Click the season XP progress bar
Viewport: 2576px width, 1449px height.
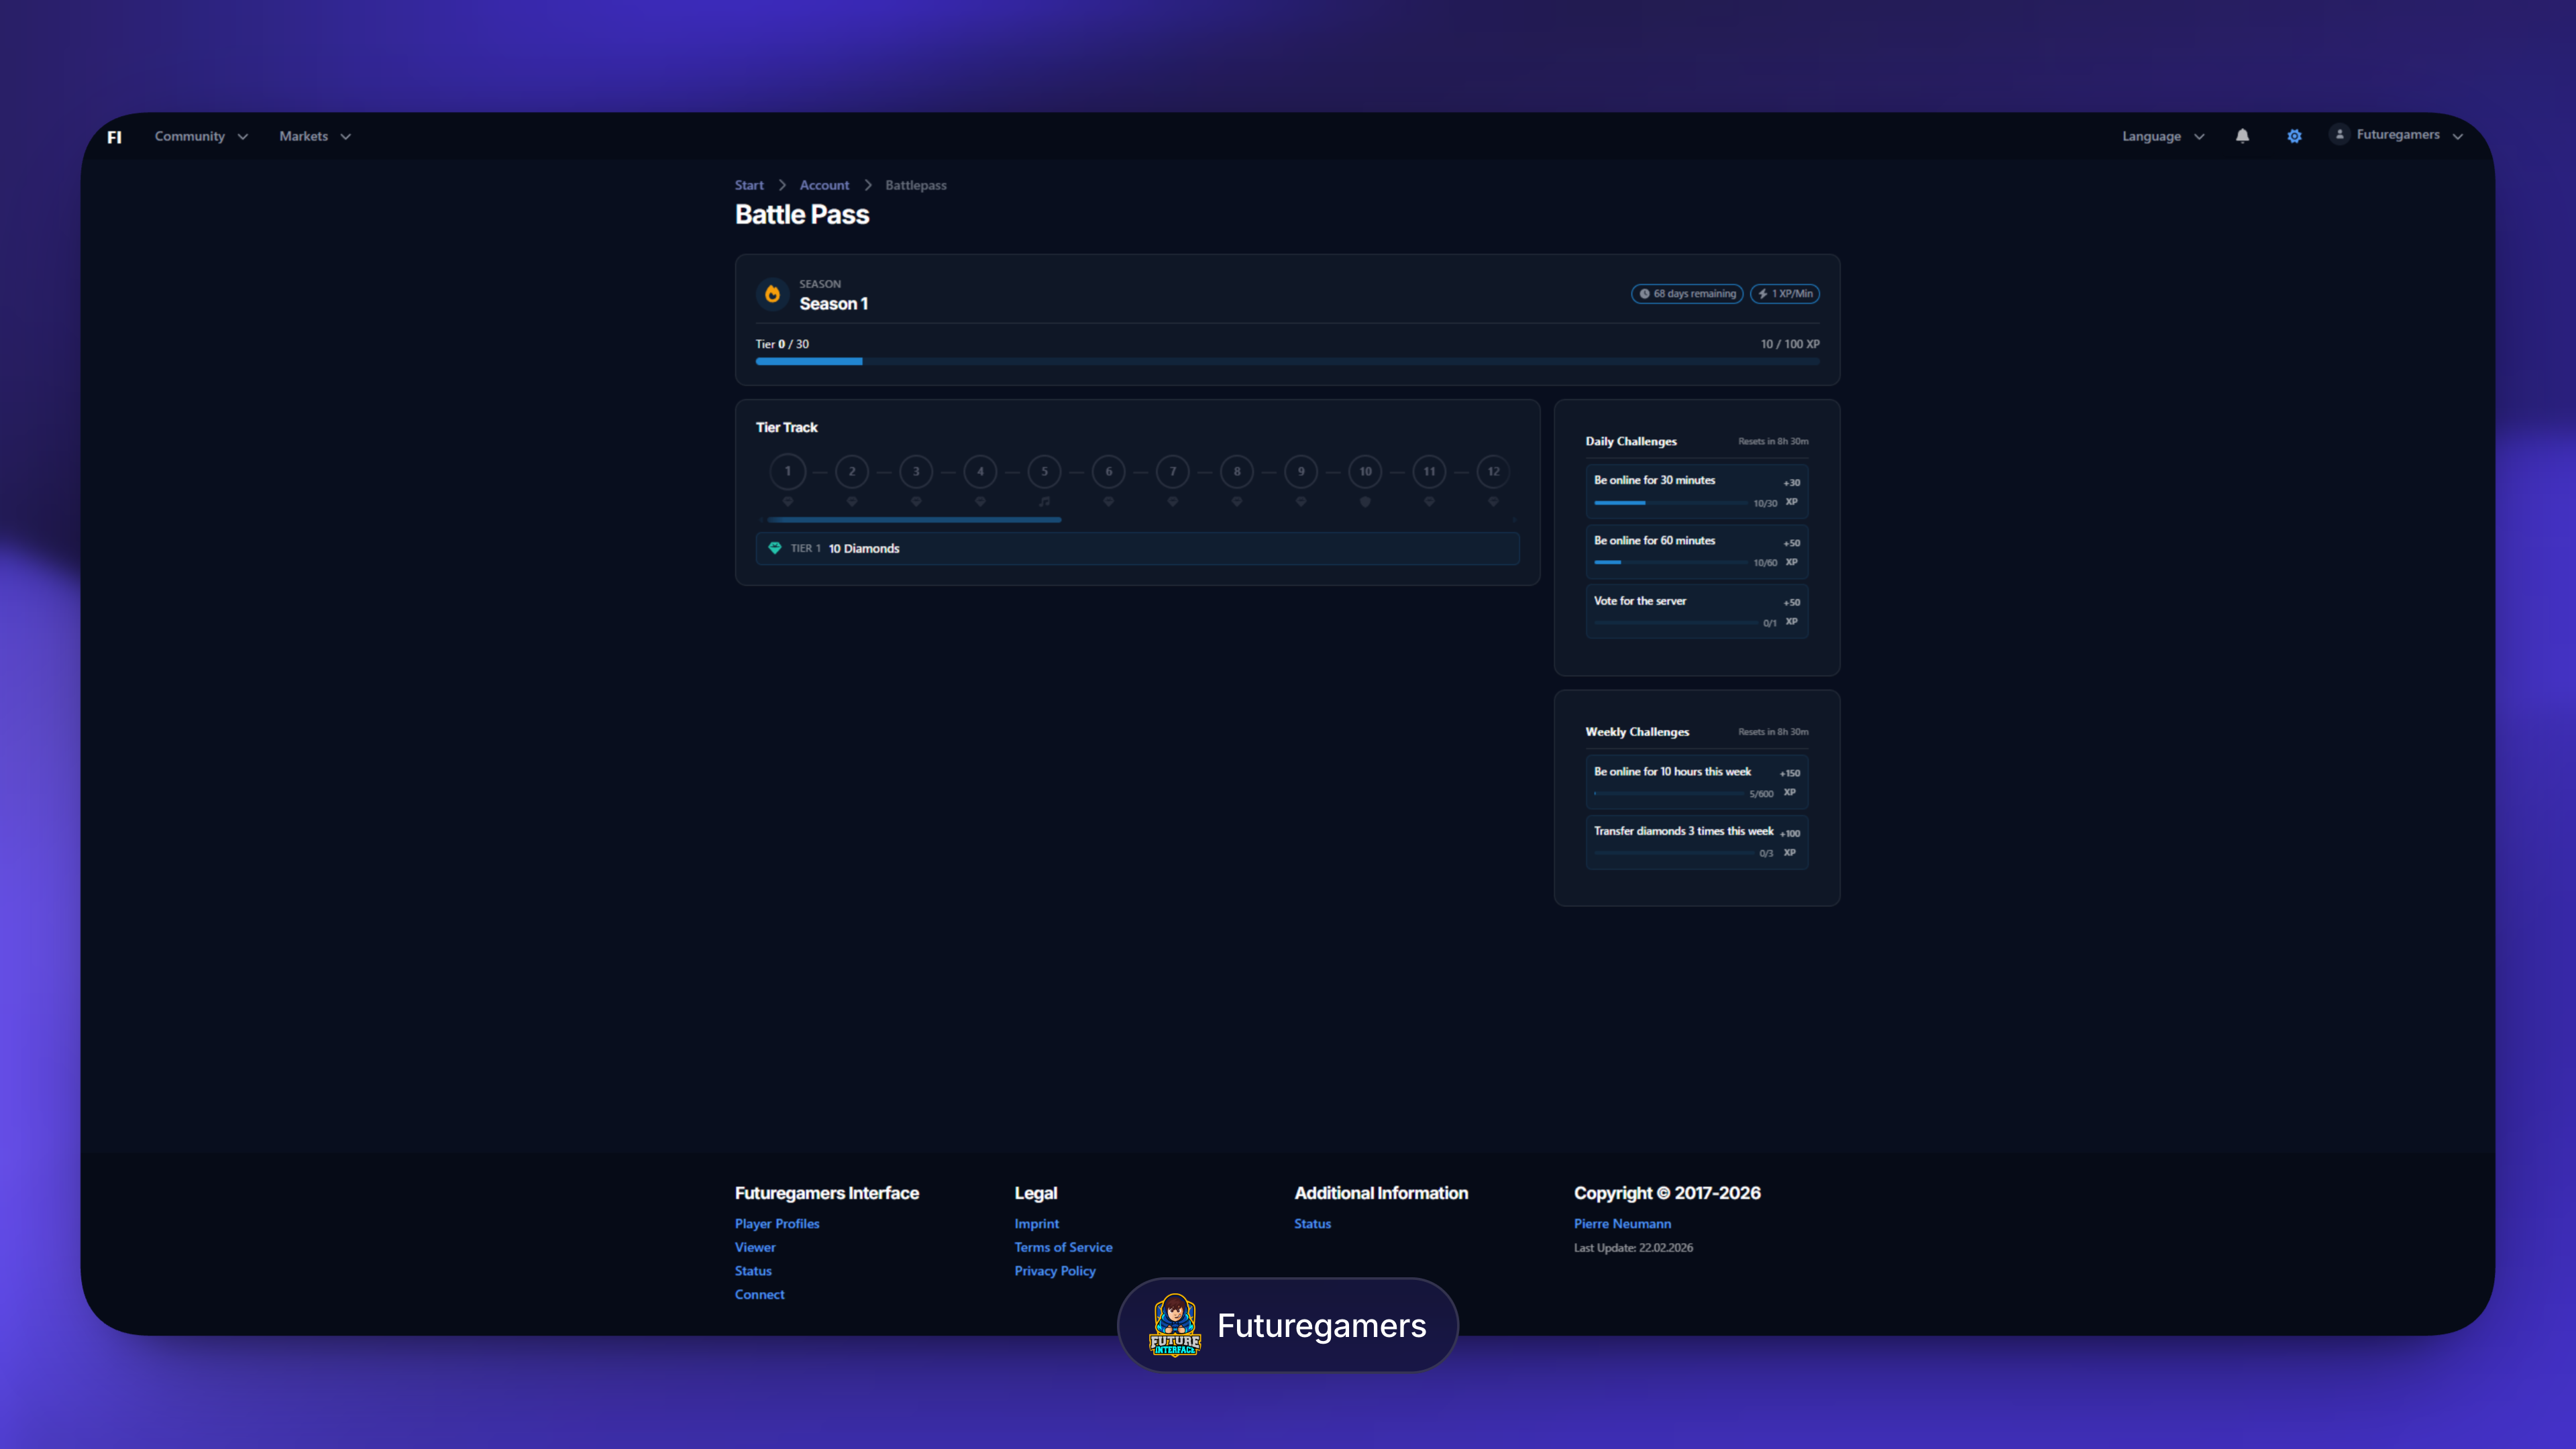pyautogui.click(x=1287, y=361)
